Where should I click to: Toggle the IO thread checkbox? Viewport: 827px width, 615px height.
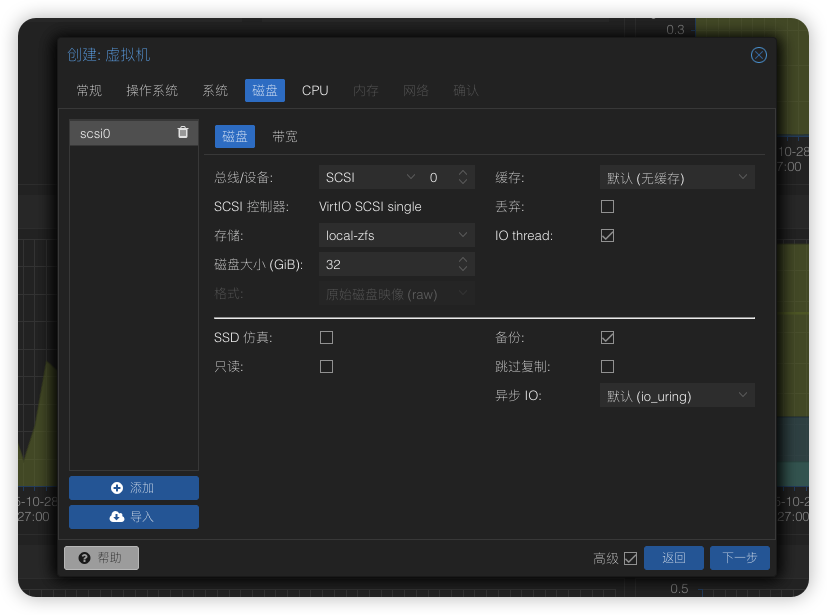pos(607,236)
